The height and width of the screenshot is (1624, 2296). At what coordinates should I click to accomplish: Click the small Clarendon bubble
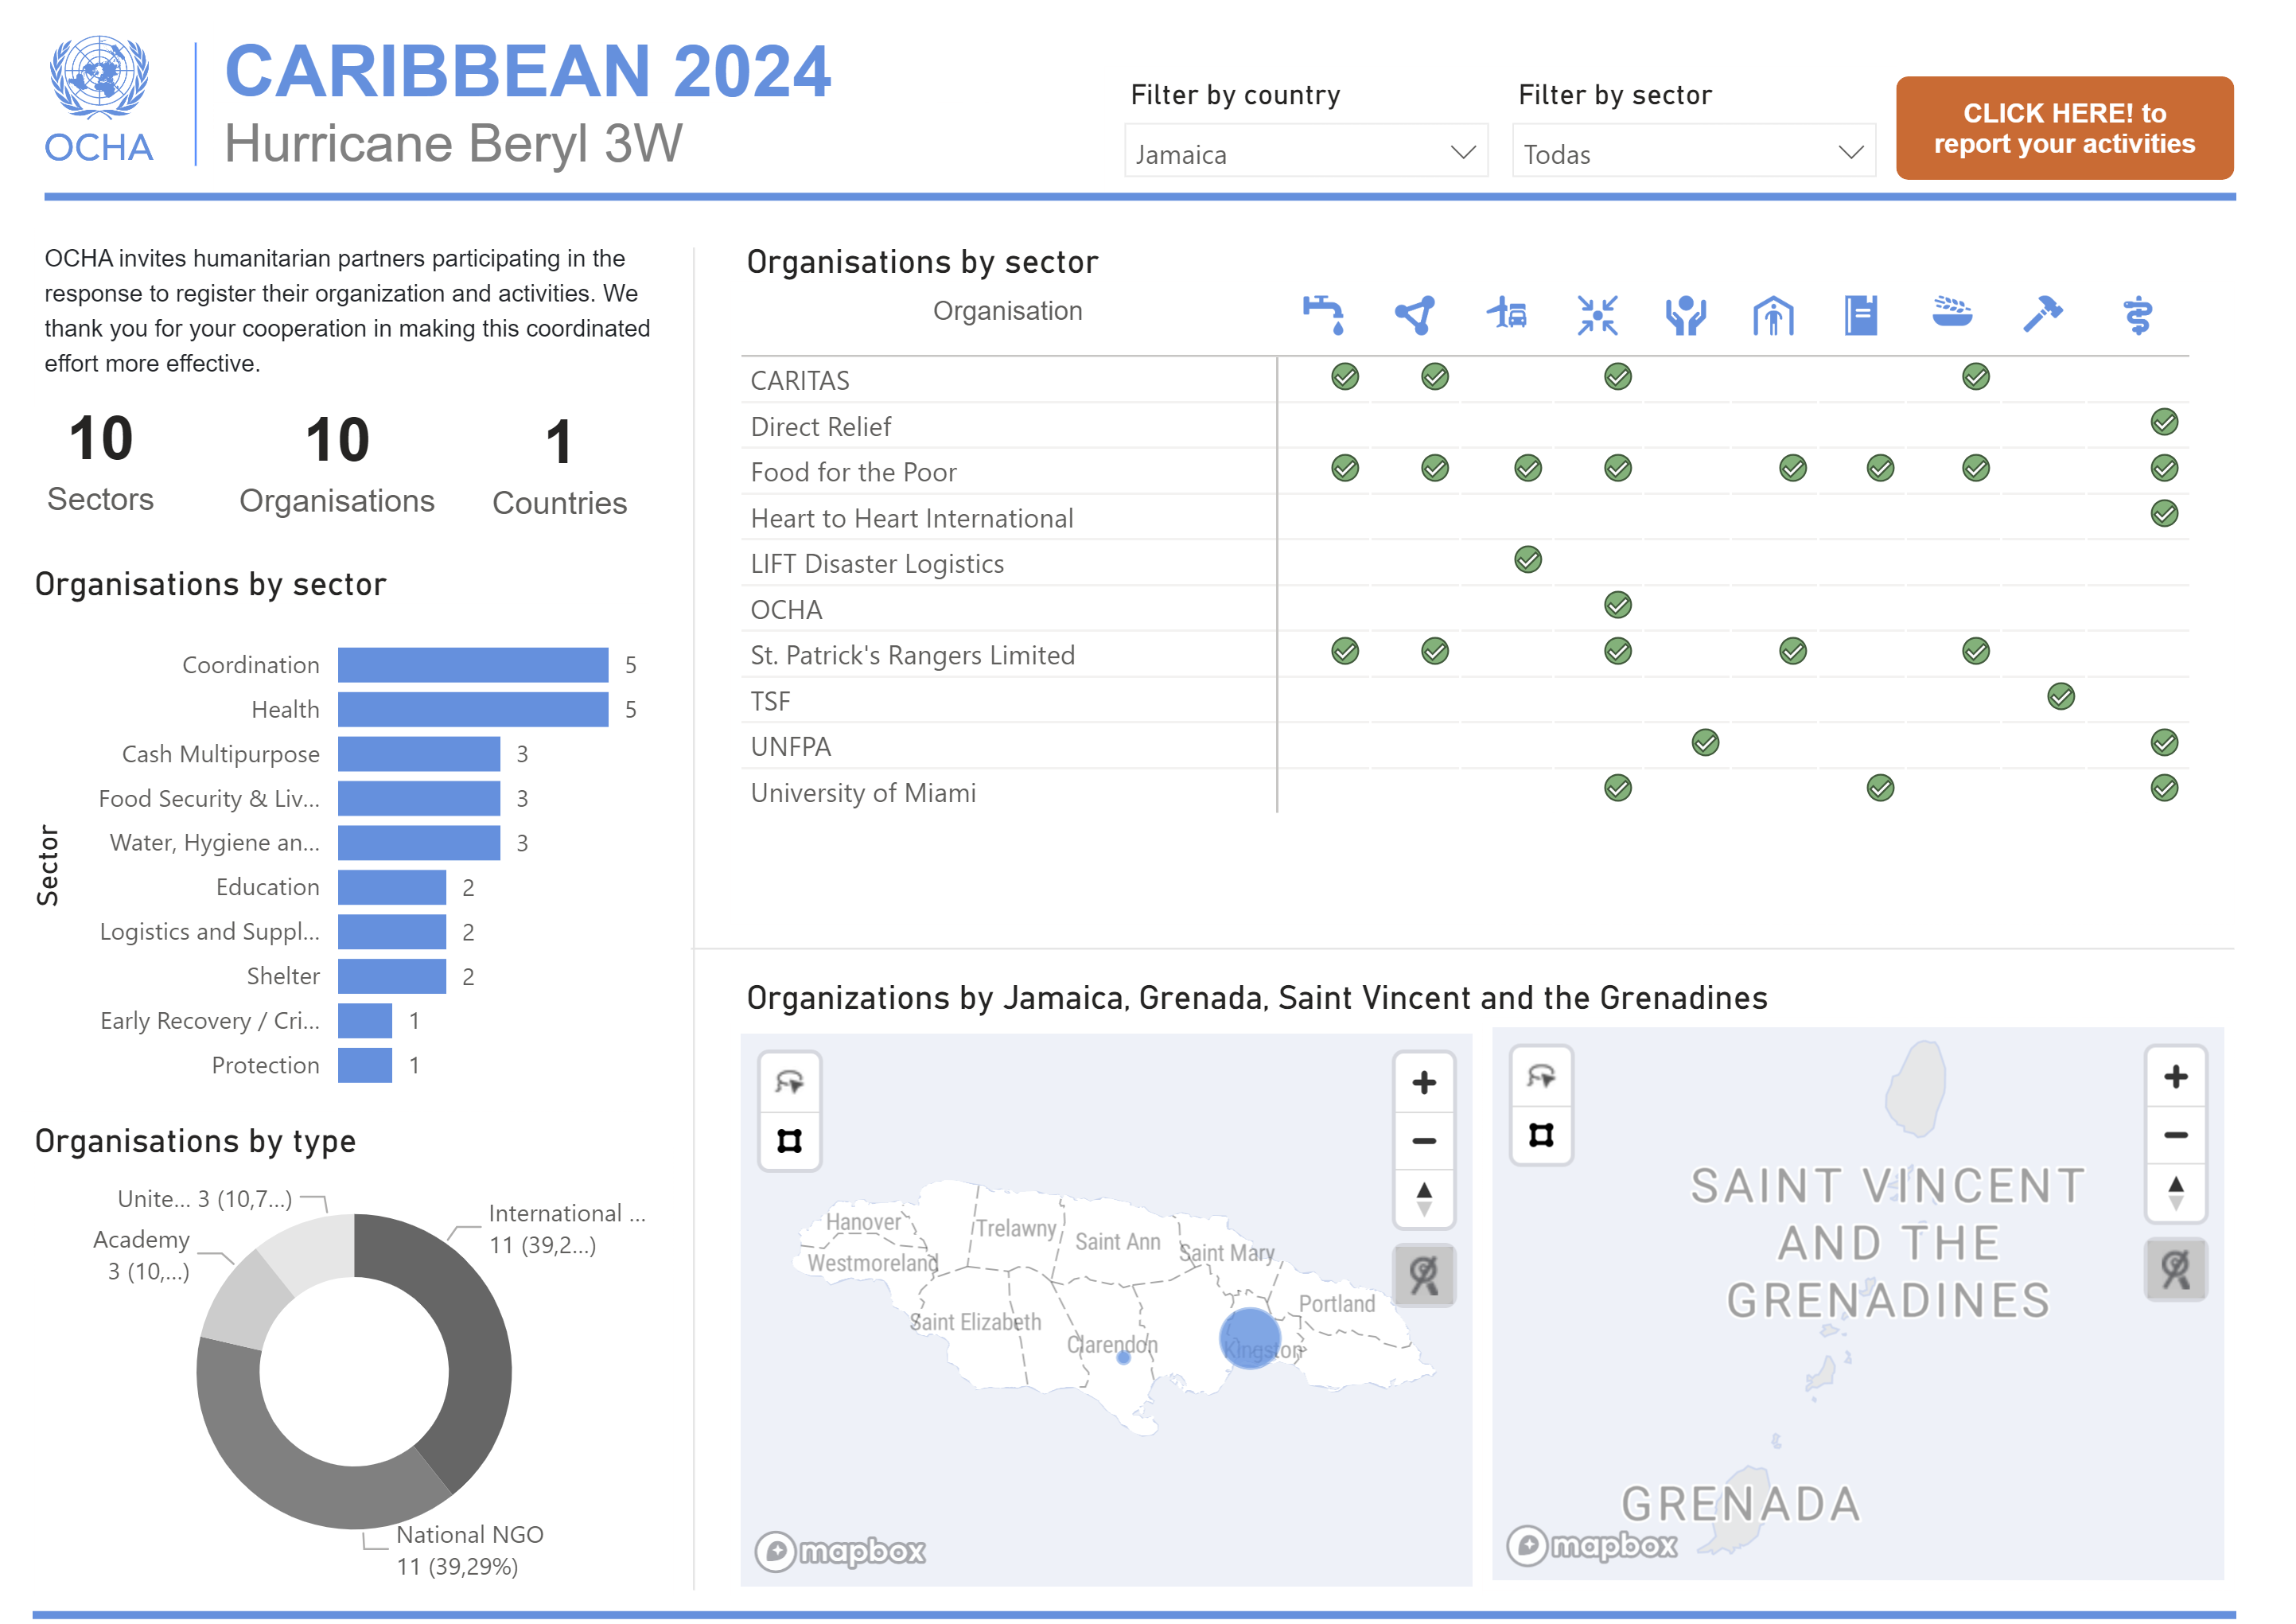pyautogui.click(x=1123, y=1357)
